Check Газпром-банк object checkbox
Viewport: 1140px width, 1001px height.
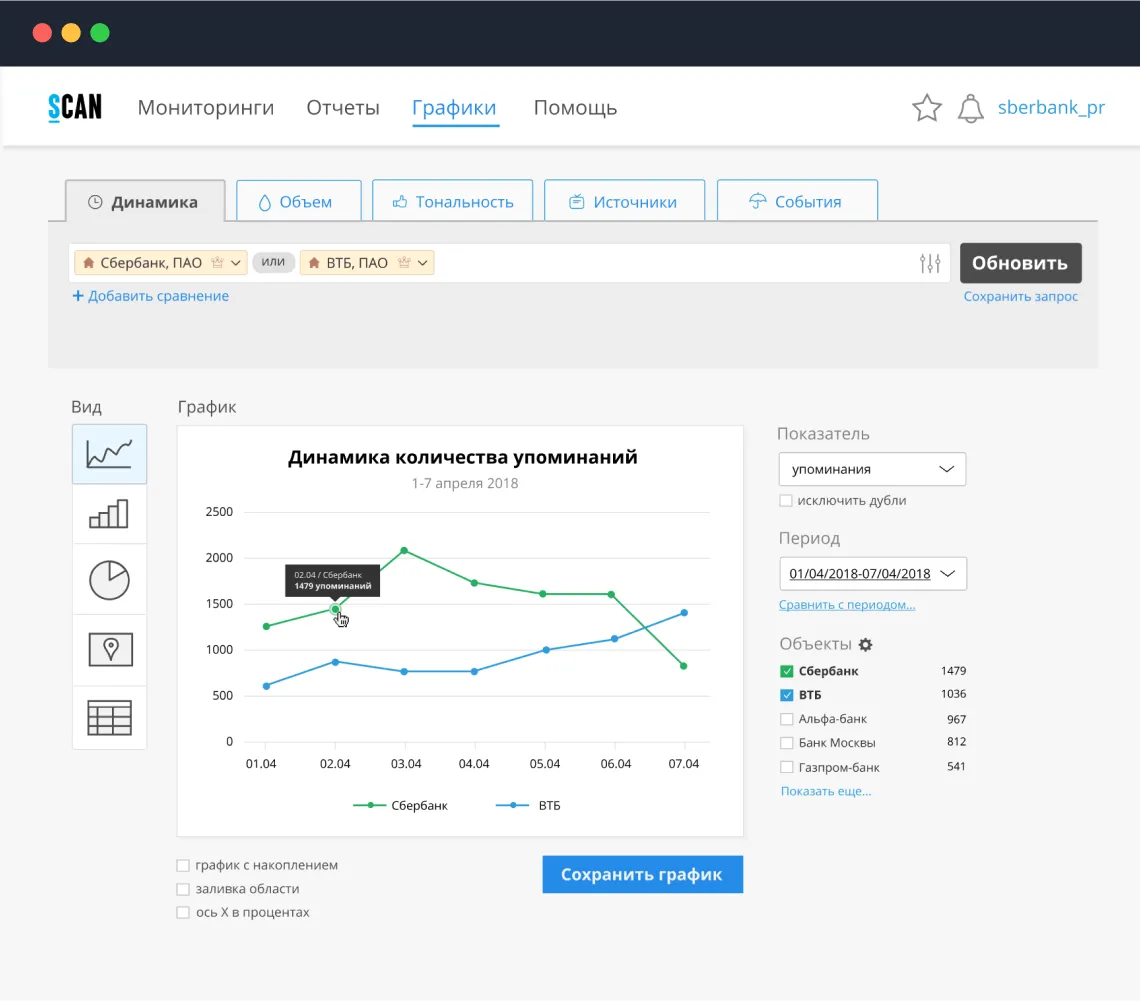(786, 767)
